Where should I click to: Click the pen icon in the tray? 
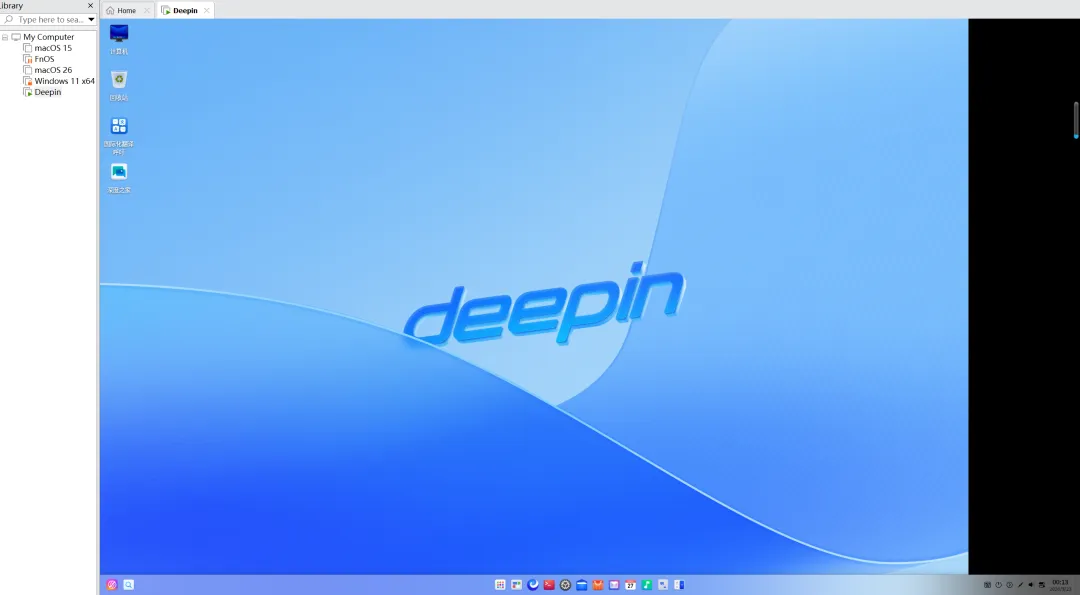pos(1020,585)
